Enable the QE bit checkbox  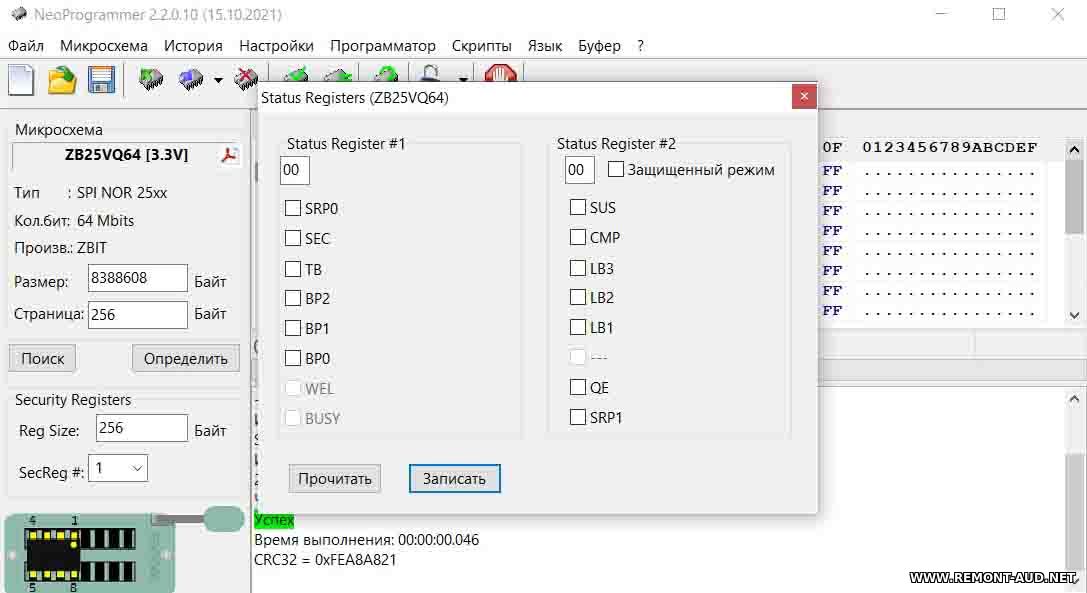click(x=577, y=387)
